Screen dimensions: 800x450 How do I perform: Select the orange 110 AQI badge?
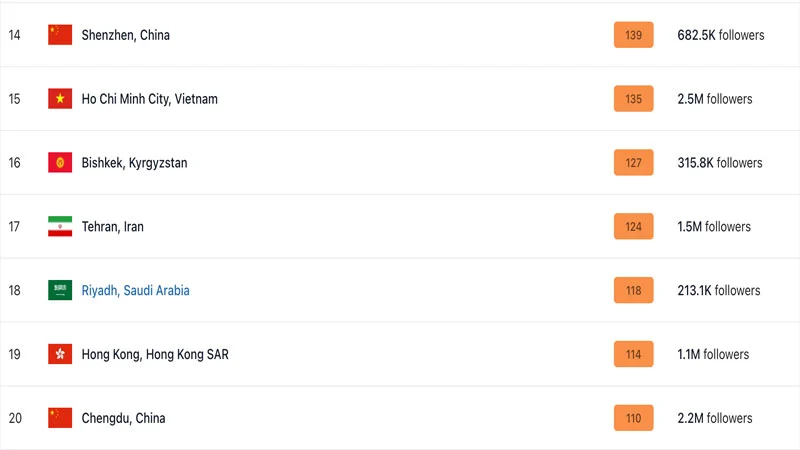click(633, 418)
